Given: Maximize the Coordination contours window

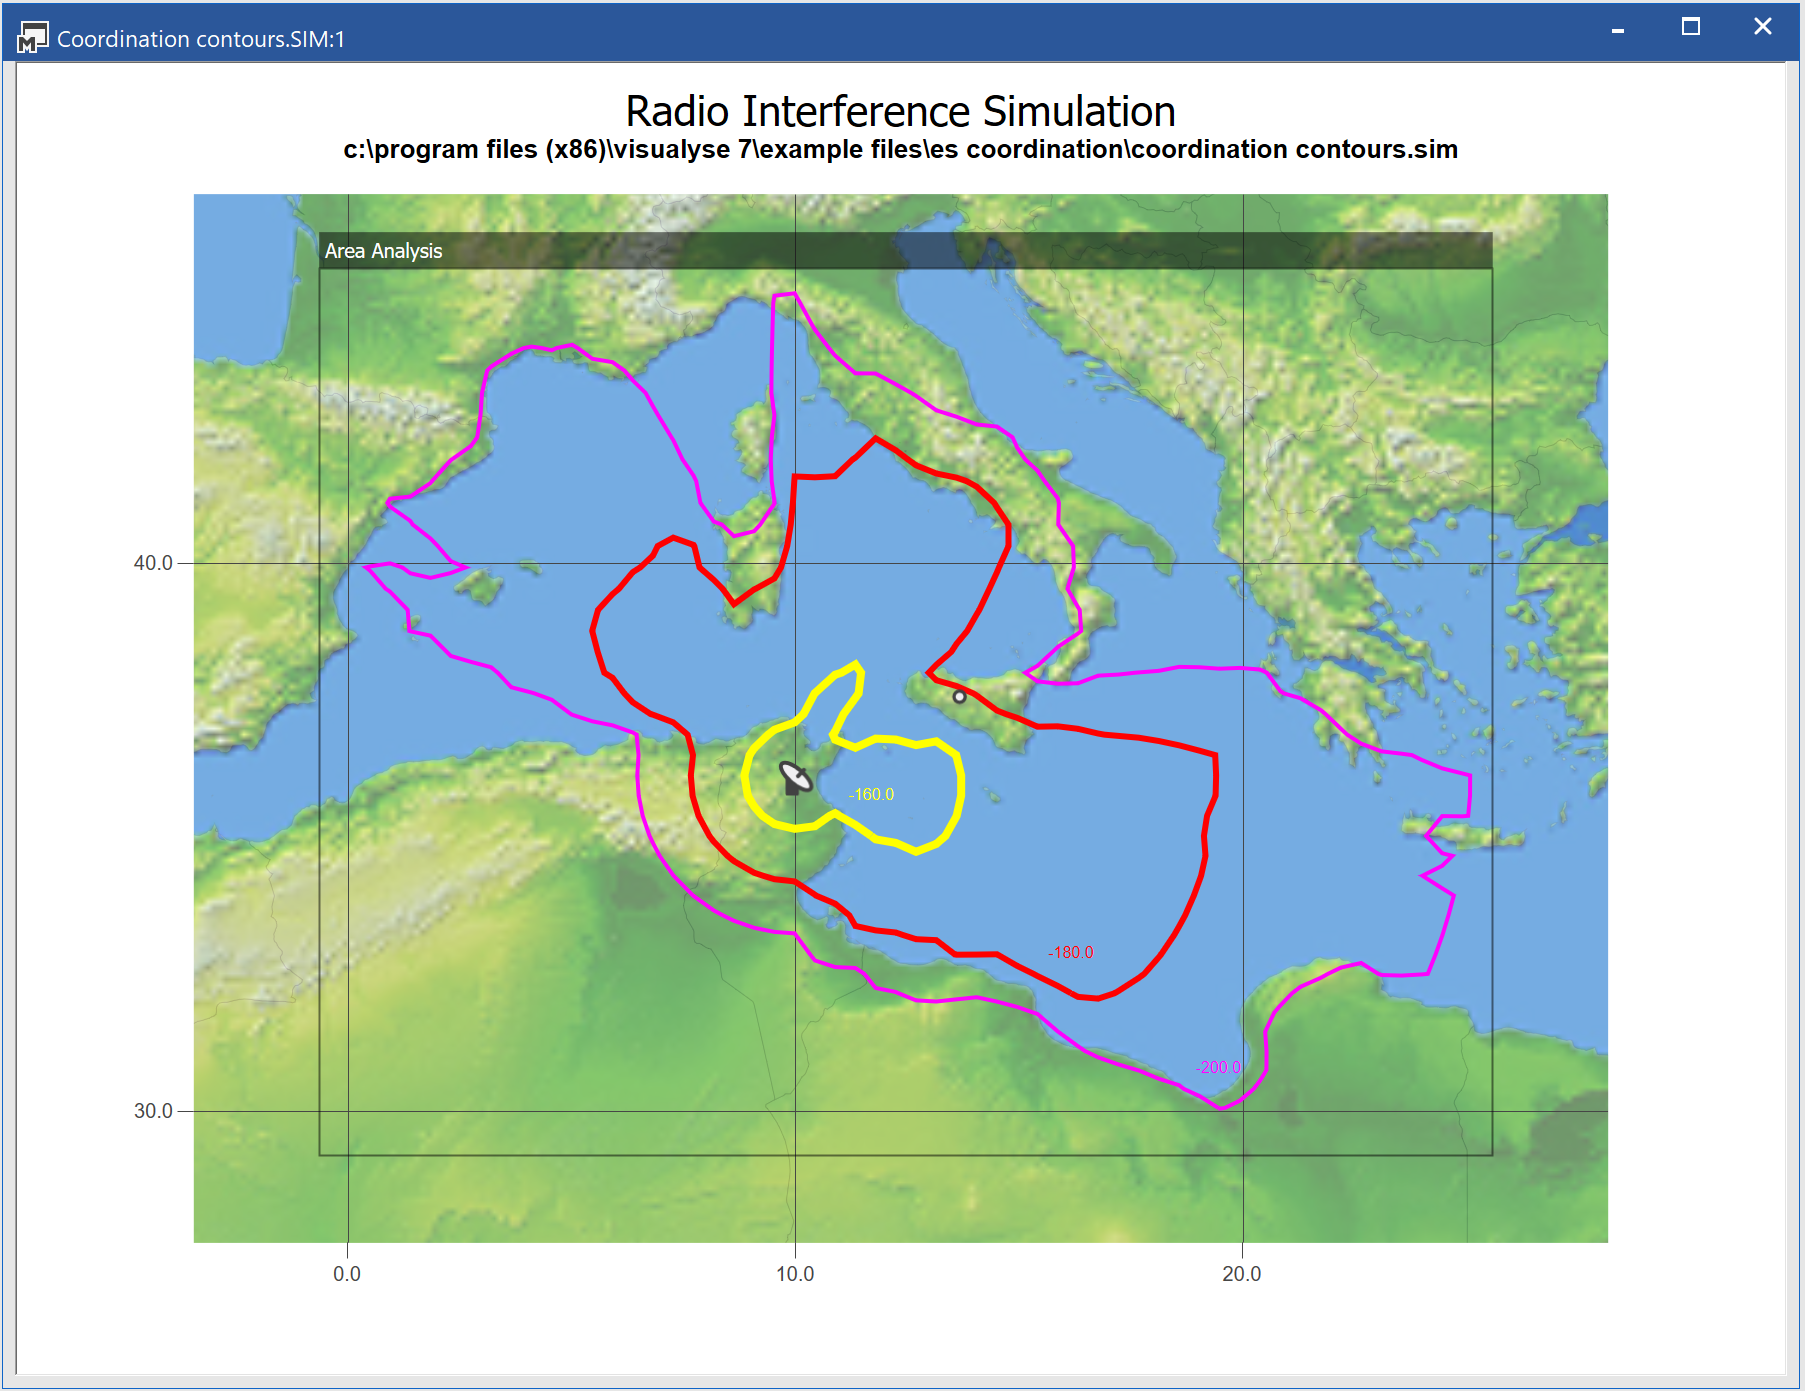Looking at the screenshot, I should point(1691,27).
